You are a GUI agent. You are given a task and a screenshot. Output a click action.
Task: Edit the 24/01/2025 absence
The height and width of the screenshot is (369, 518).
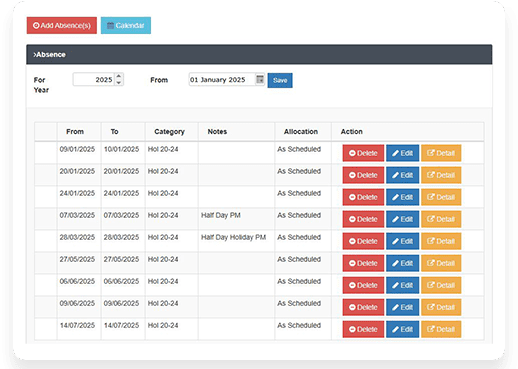[x=402, y=197]
